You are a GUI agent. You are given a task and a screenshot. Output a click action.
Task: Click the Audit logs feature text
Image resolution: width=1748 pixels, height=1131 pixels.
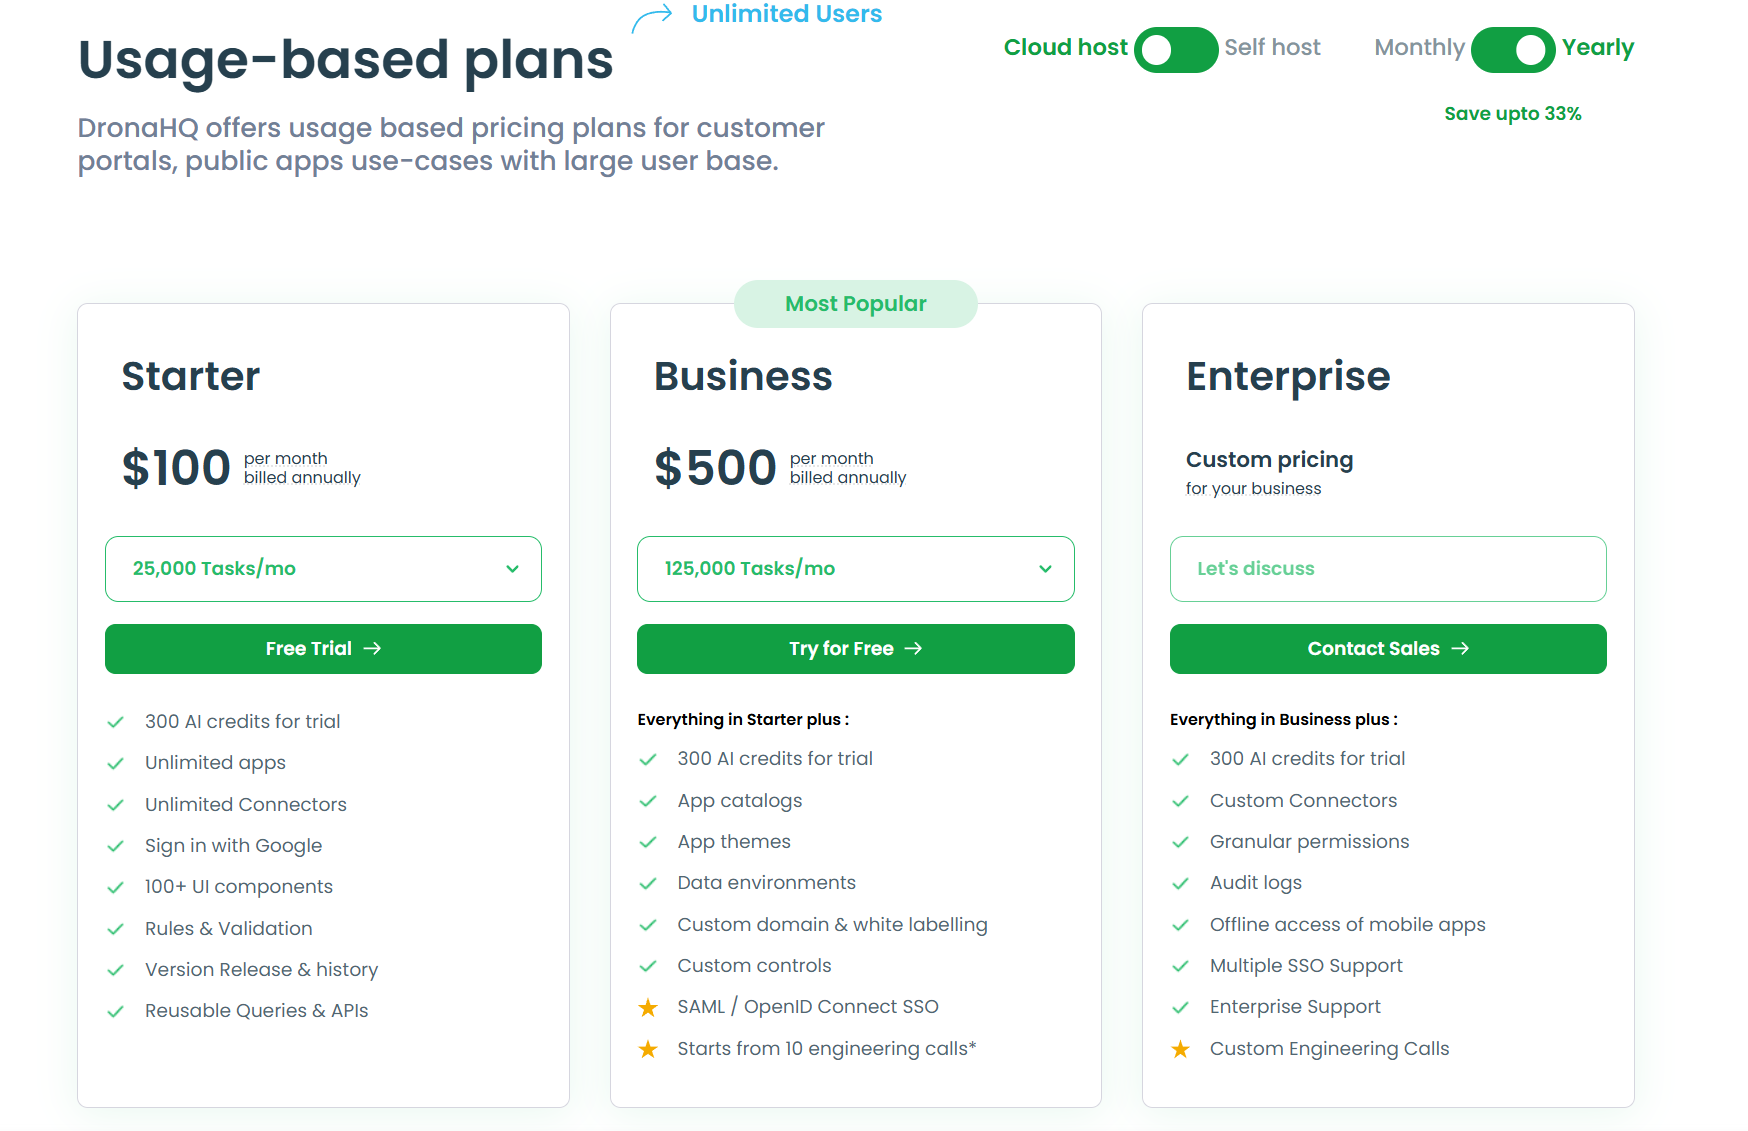click(1256, 883)
